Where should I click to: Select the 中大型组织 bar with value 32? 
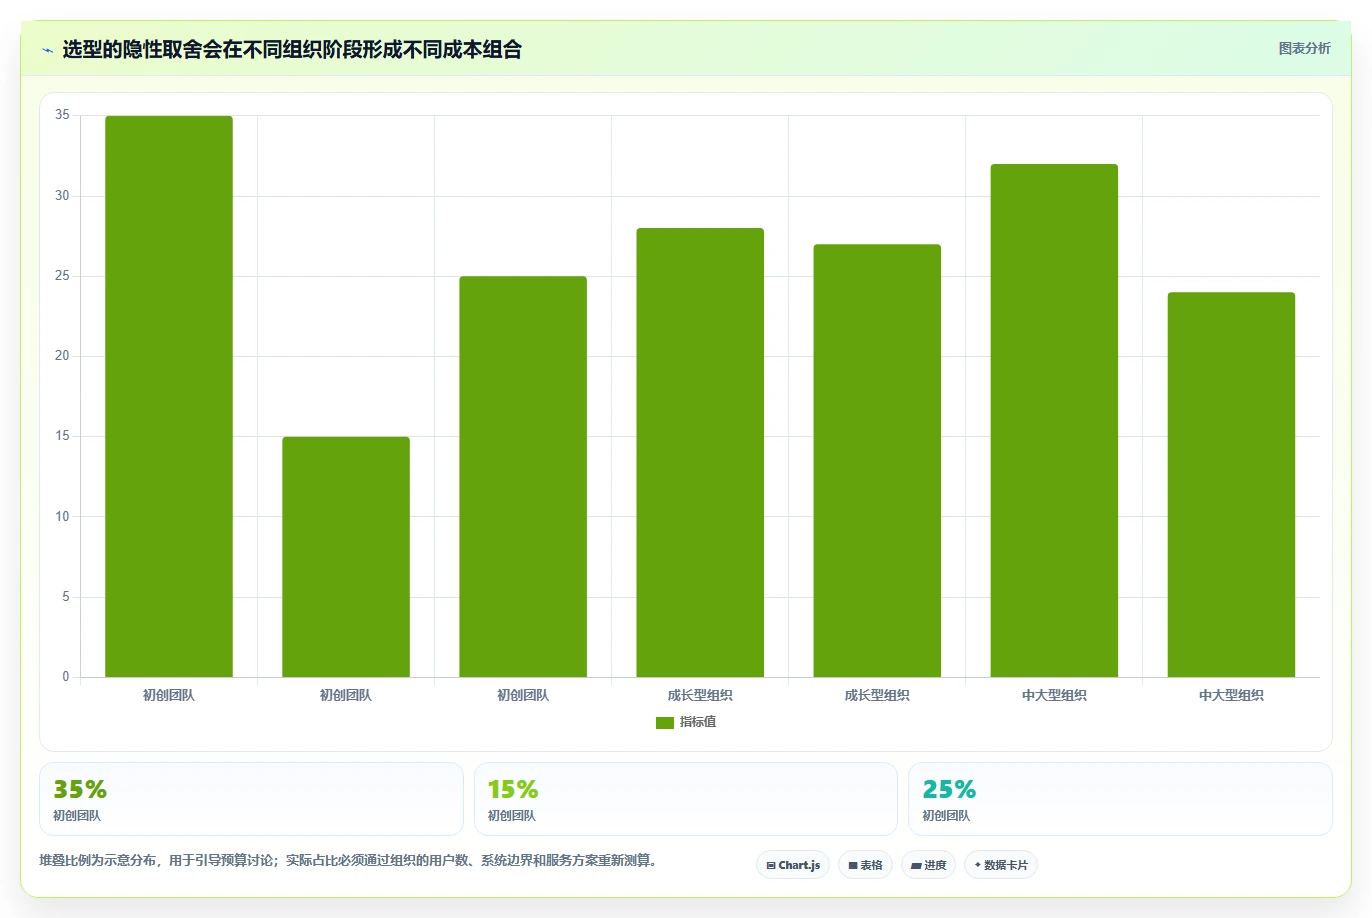pos(1054,421)
